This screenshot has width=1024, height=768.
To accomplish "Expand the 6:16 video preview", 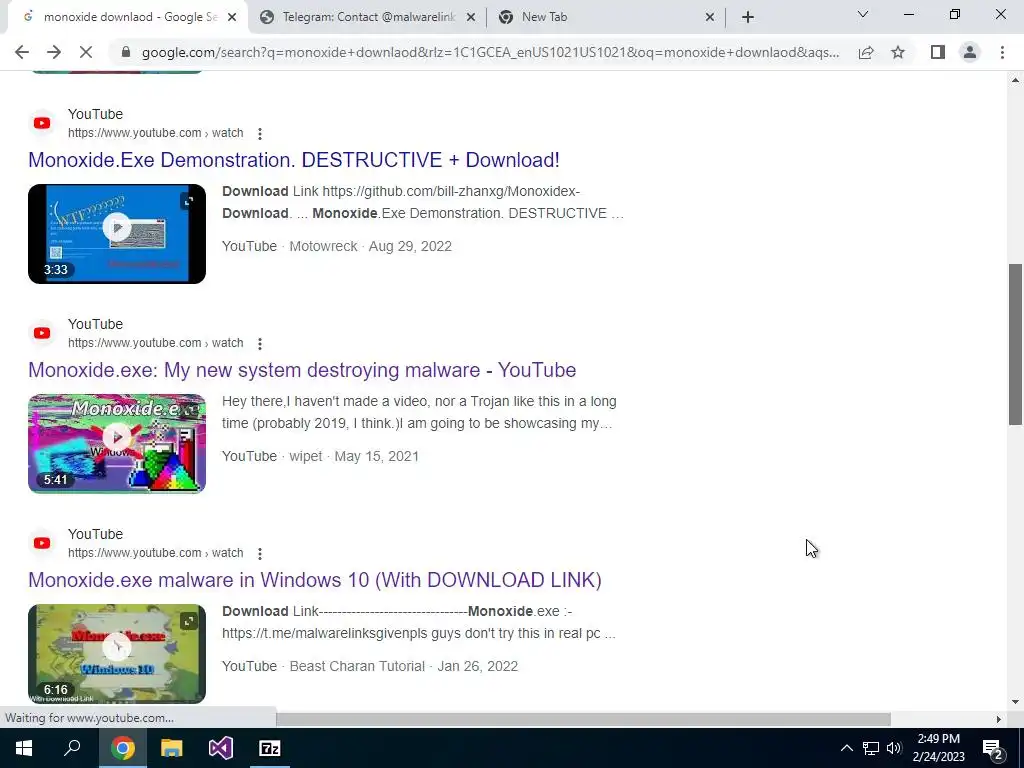I will pyautogui.click(x=189, y=621).
